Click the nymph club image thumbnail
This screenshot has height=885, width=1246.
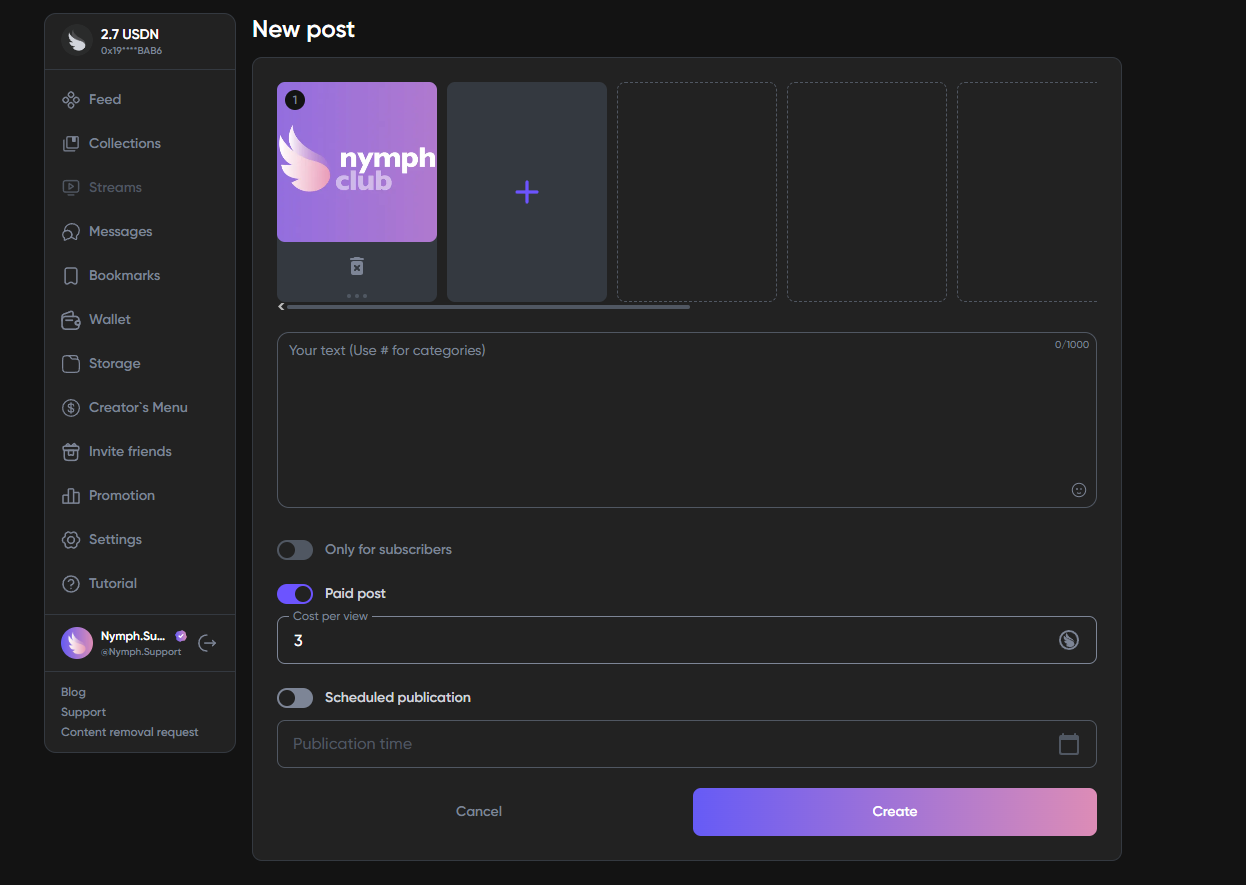(357, 162)
